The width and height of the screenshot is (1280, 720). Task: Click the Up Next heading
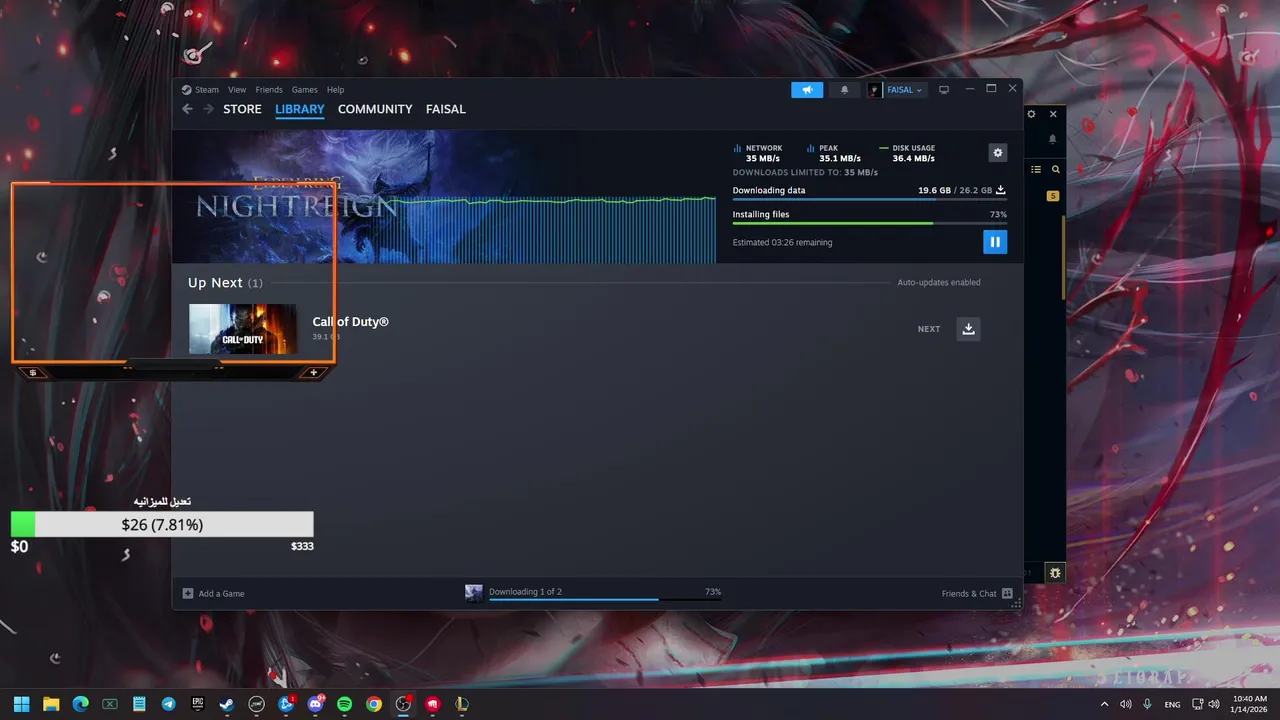(x=225, y=283)
